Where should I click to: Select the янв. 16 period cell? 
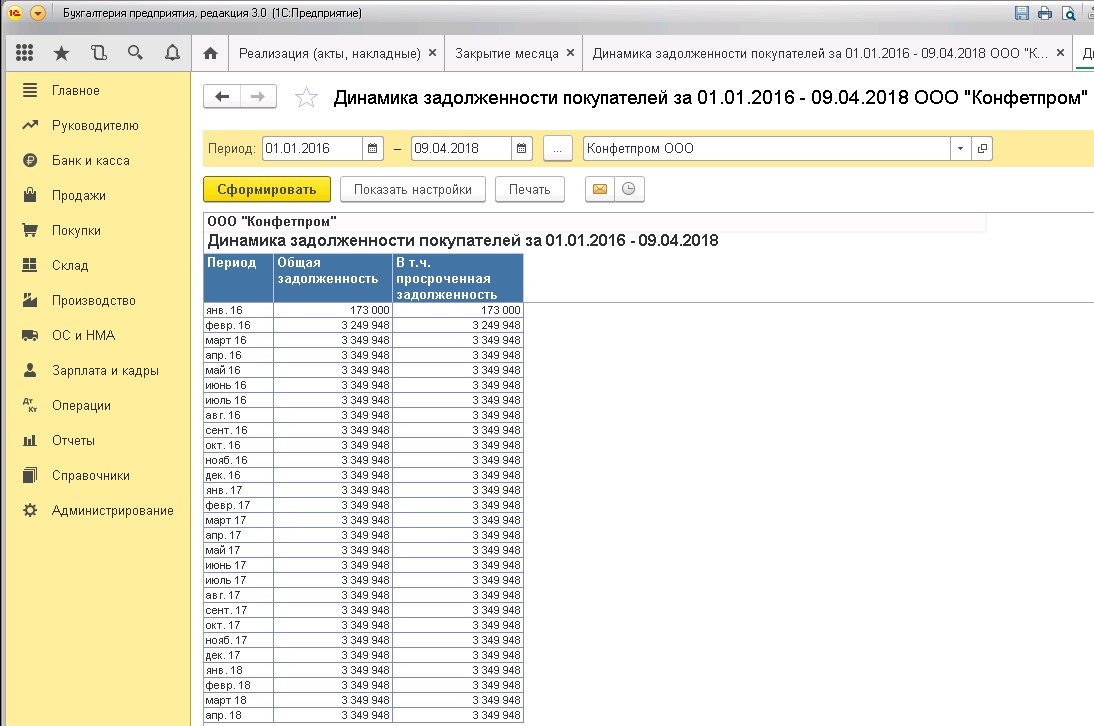238,310
